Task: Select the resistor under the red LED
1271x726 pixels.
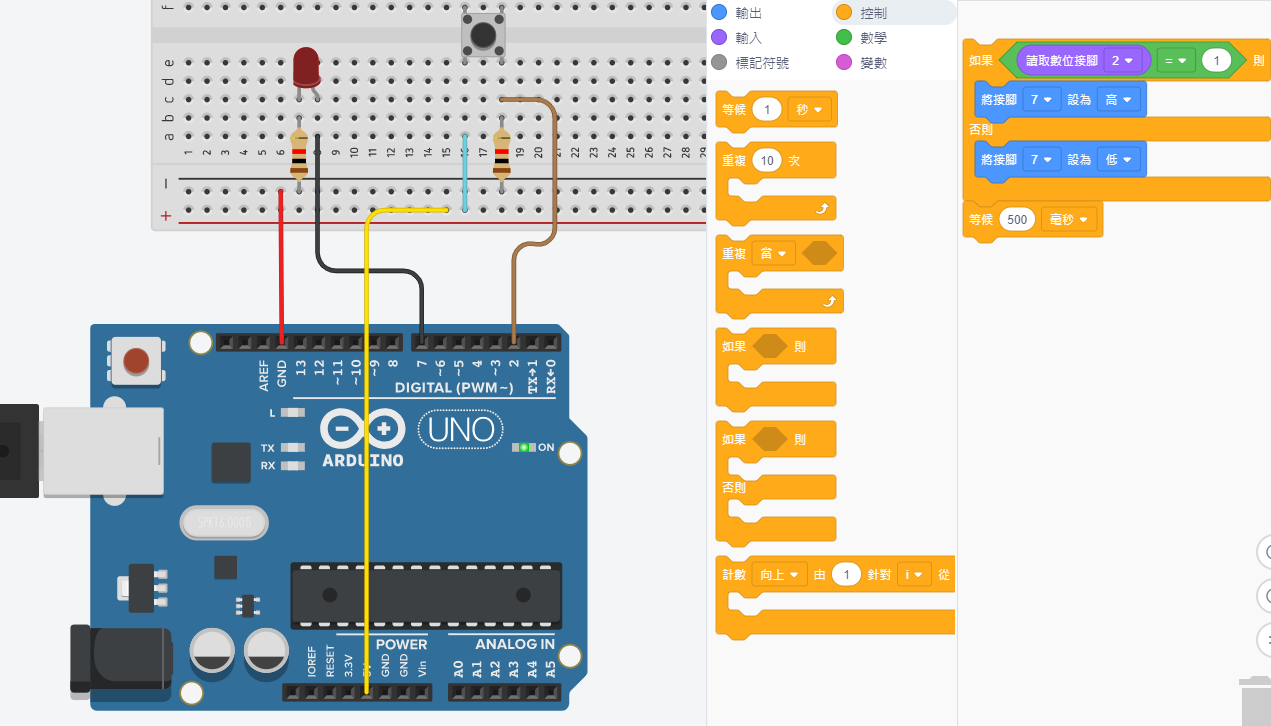Action: (x=299, y=157)
